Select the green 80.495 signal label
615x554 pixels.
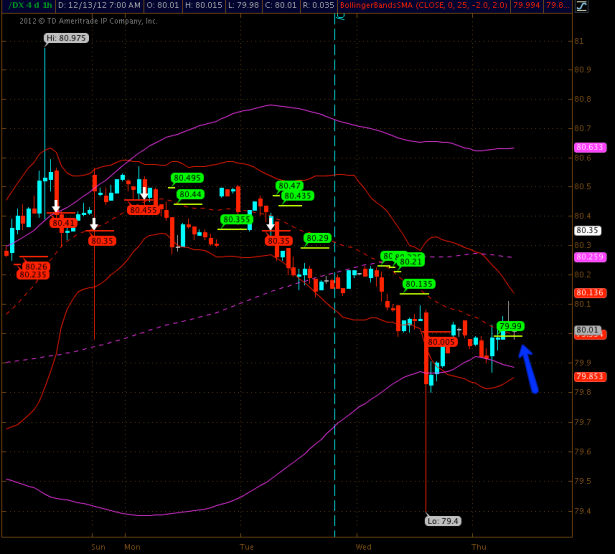187,178
